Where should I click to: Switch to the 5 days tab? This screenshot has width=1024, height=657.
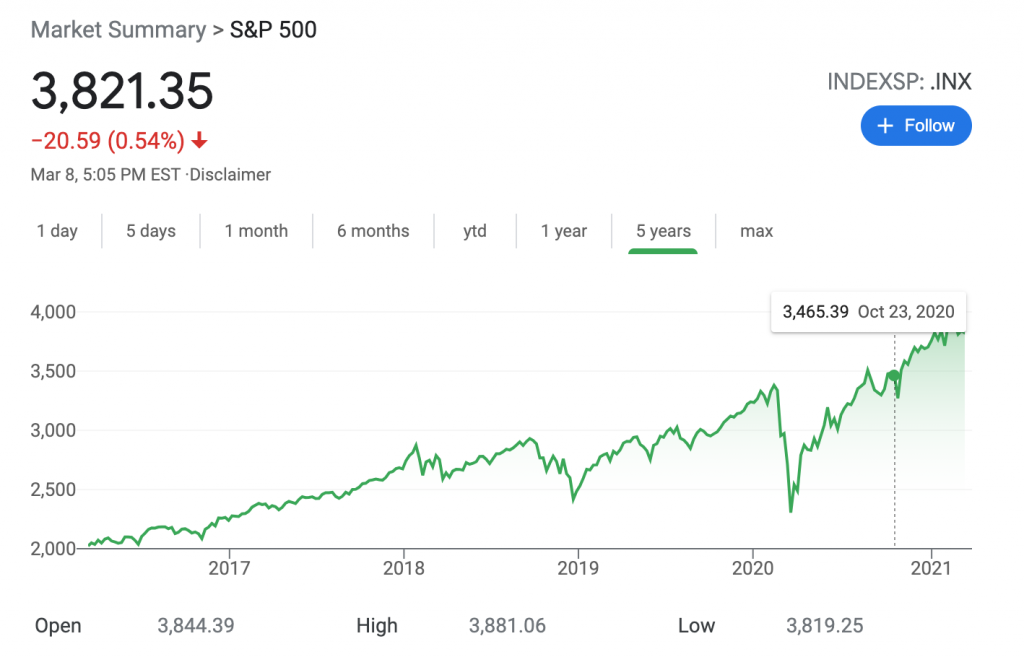click(x=151, y=231)
